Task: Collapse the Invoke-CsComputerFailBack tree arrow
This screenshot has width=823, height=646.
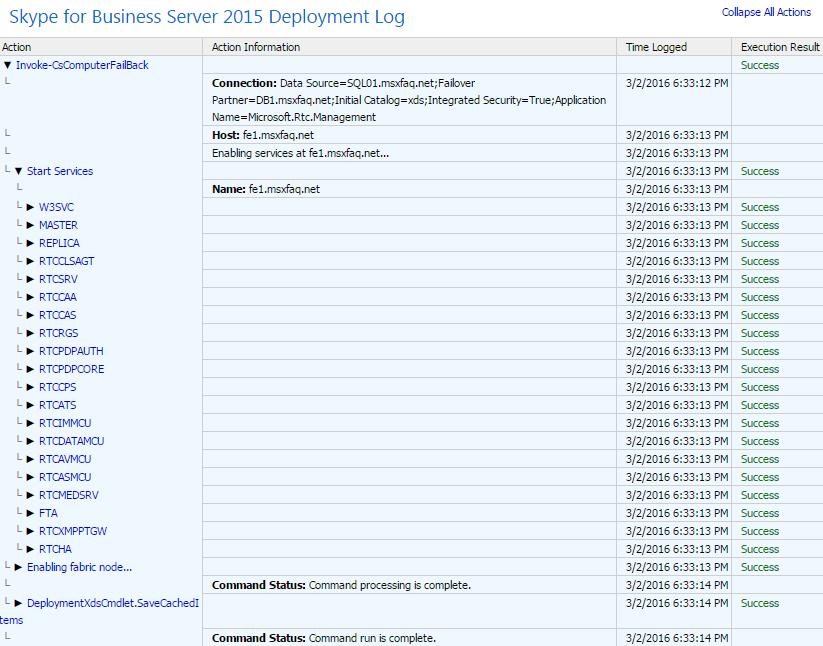Action: pyautogui.click(x=7, y=65)
